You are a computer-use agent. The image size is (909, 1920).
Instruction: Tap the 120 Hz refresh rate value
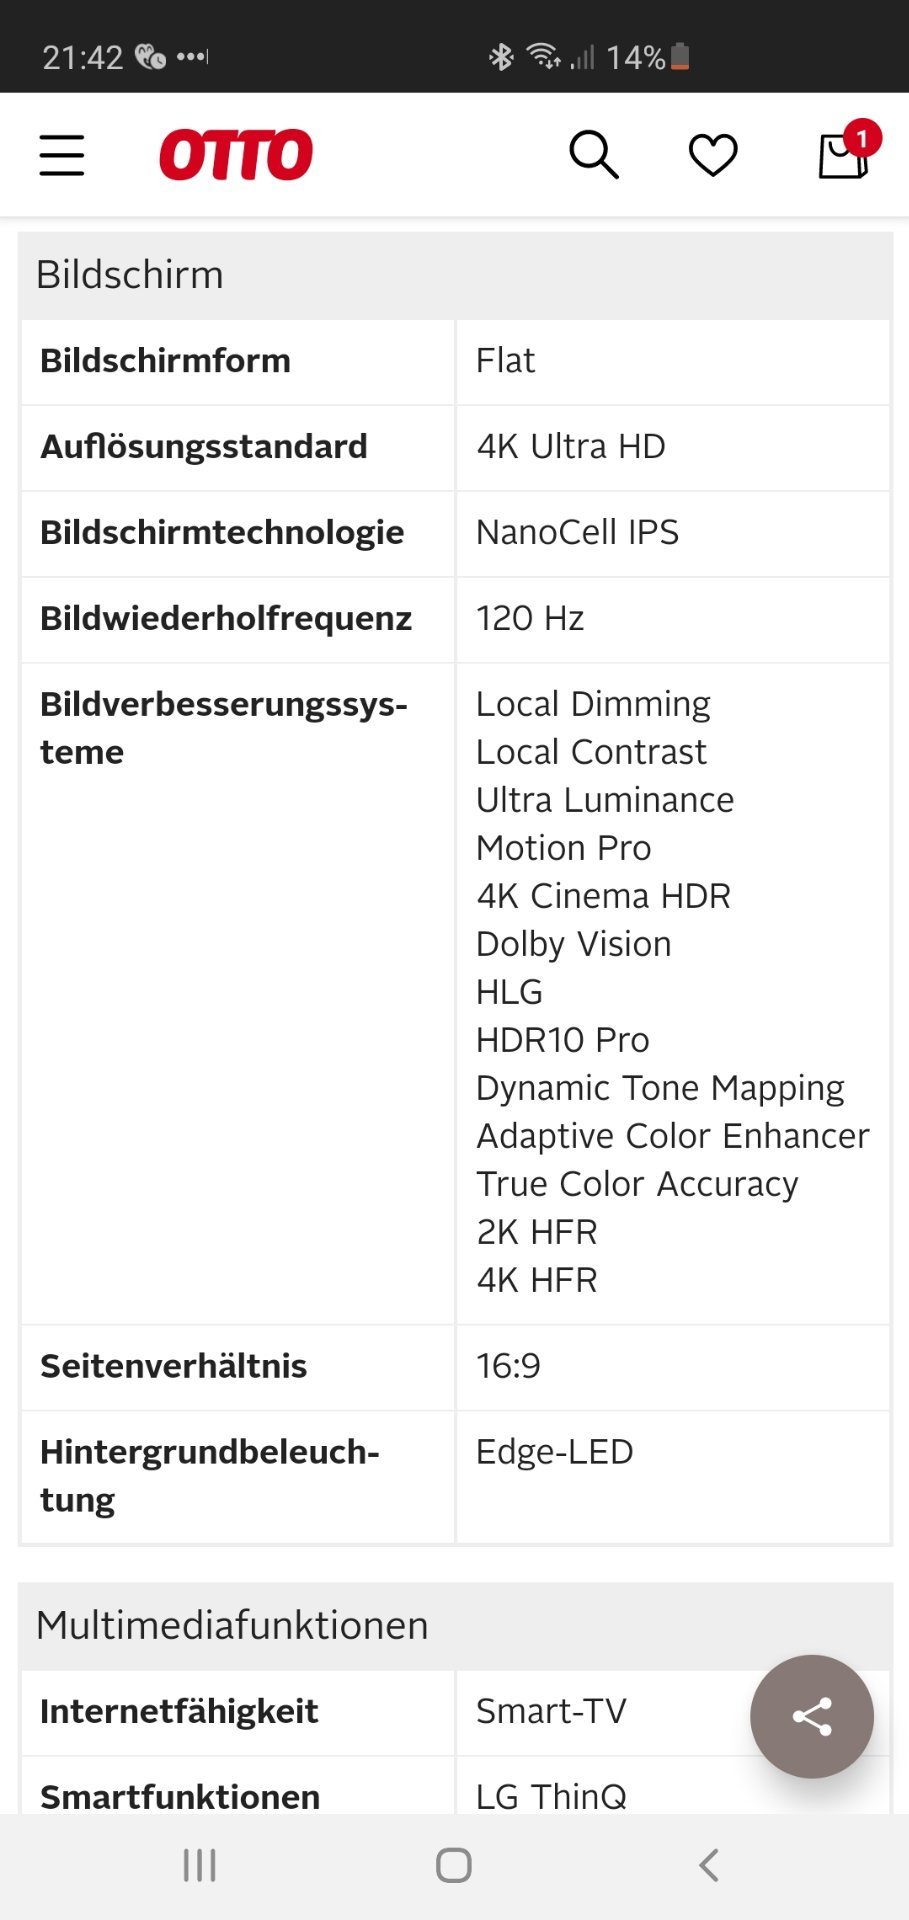(530, 619)
